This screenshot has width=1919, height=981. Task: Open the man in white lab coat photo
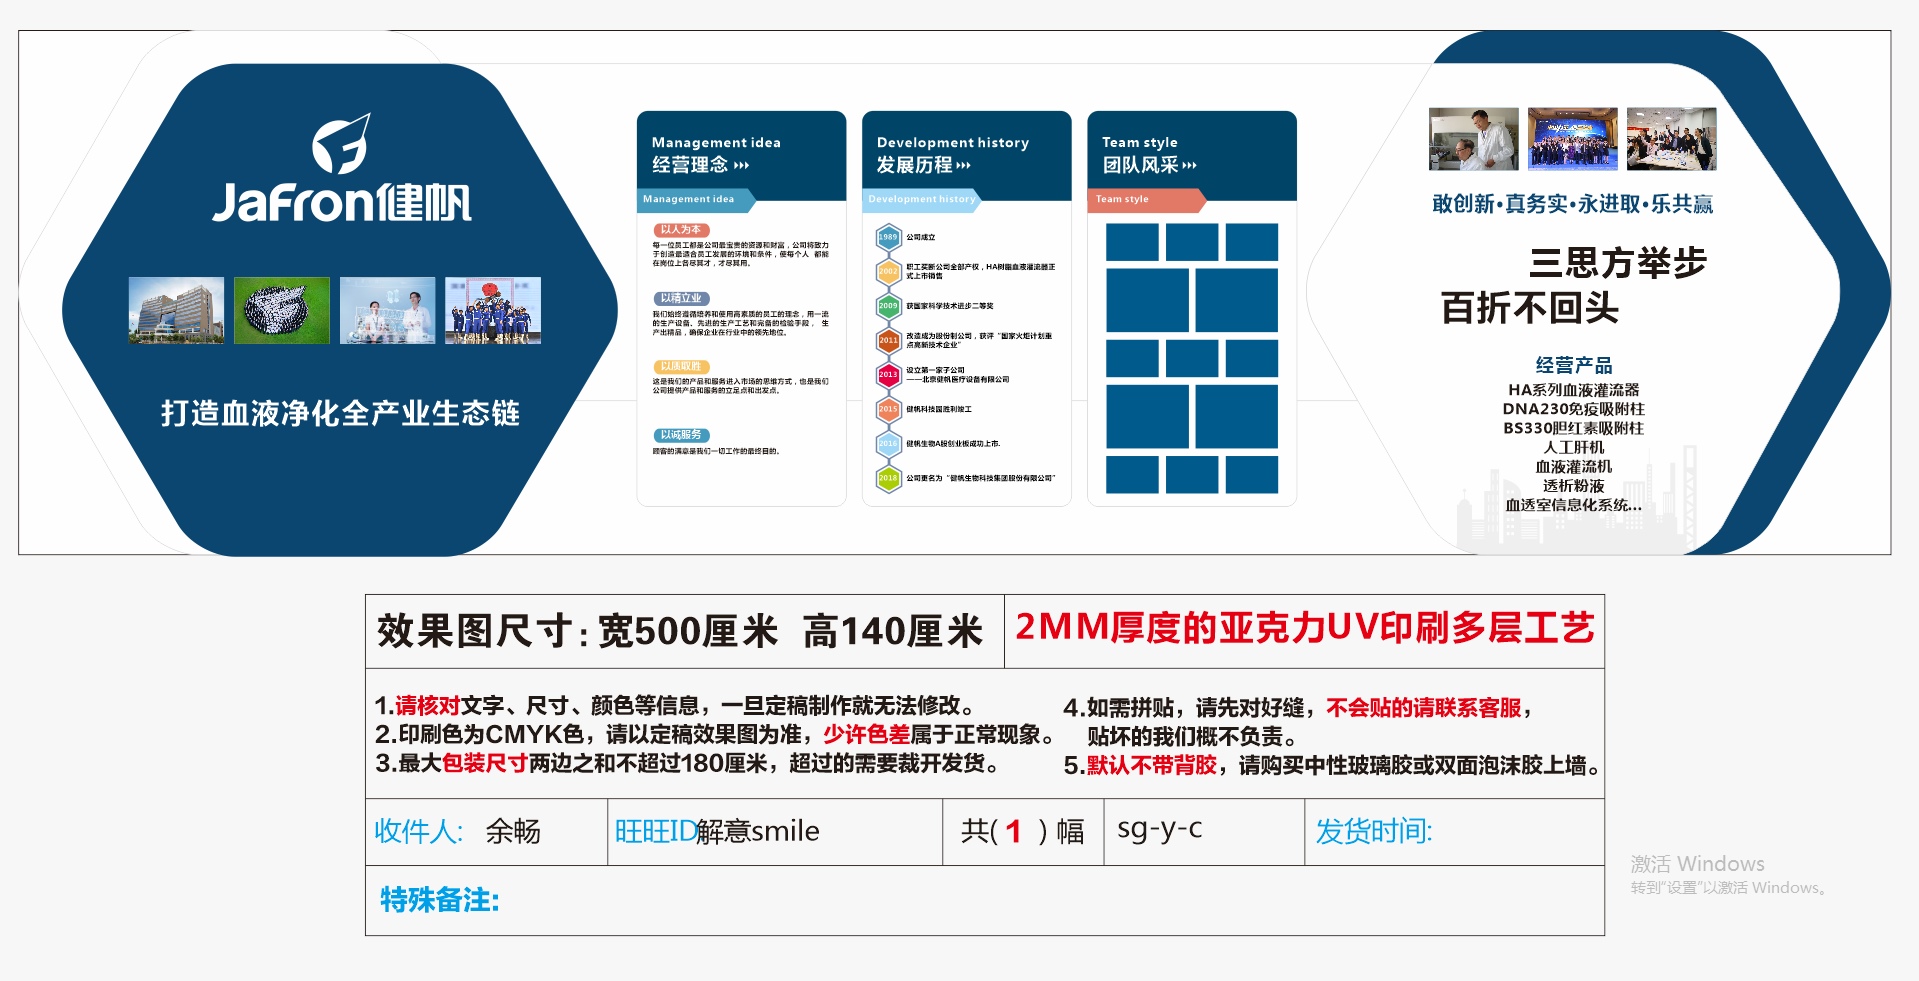(1474, 139)
